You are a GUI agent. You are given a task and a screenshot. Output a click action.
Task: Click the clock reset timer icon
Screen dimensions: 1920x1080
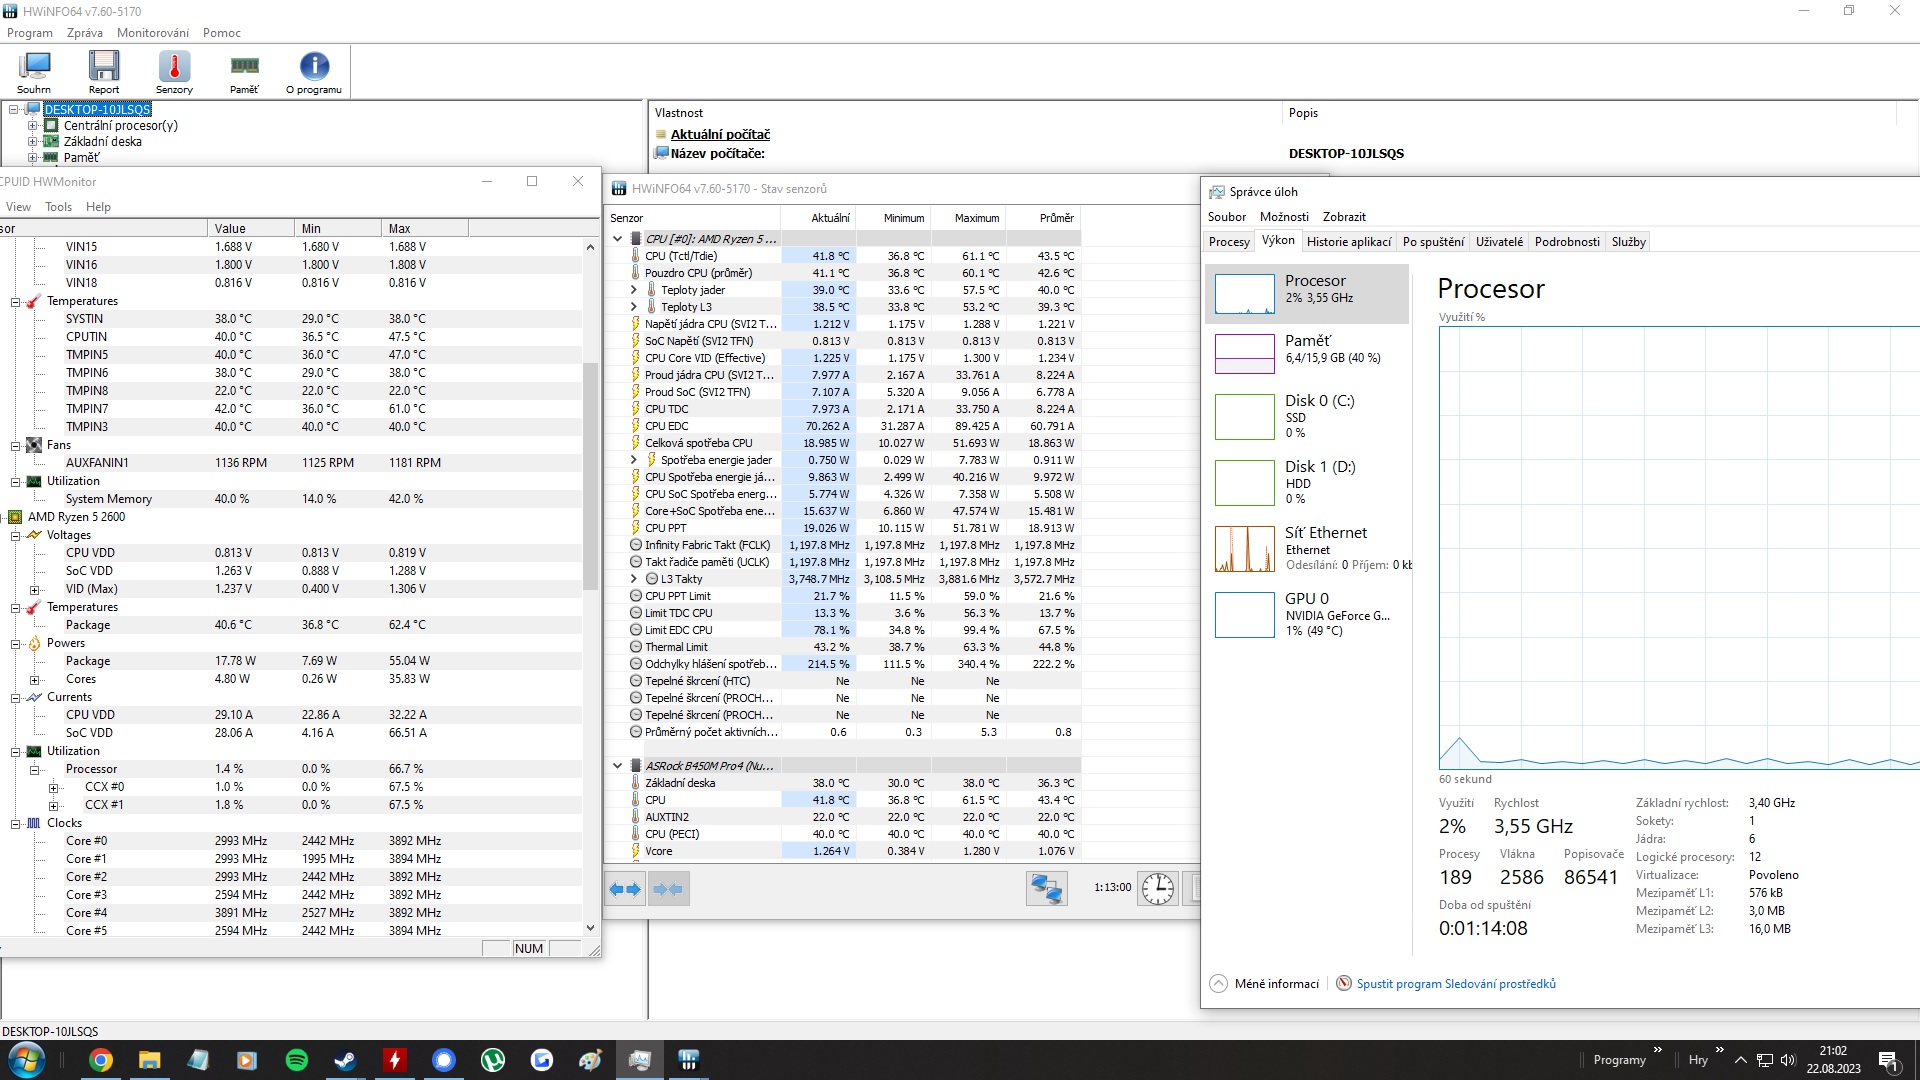[x=1158, y=889]
